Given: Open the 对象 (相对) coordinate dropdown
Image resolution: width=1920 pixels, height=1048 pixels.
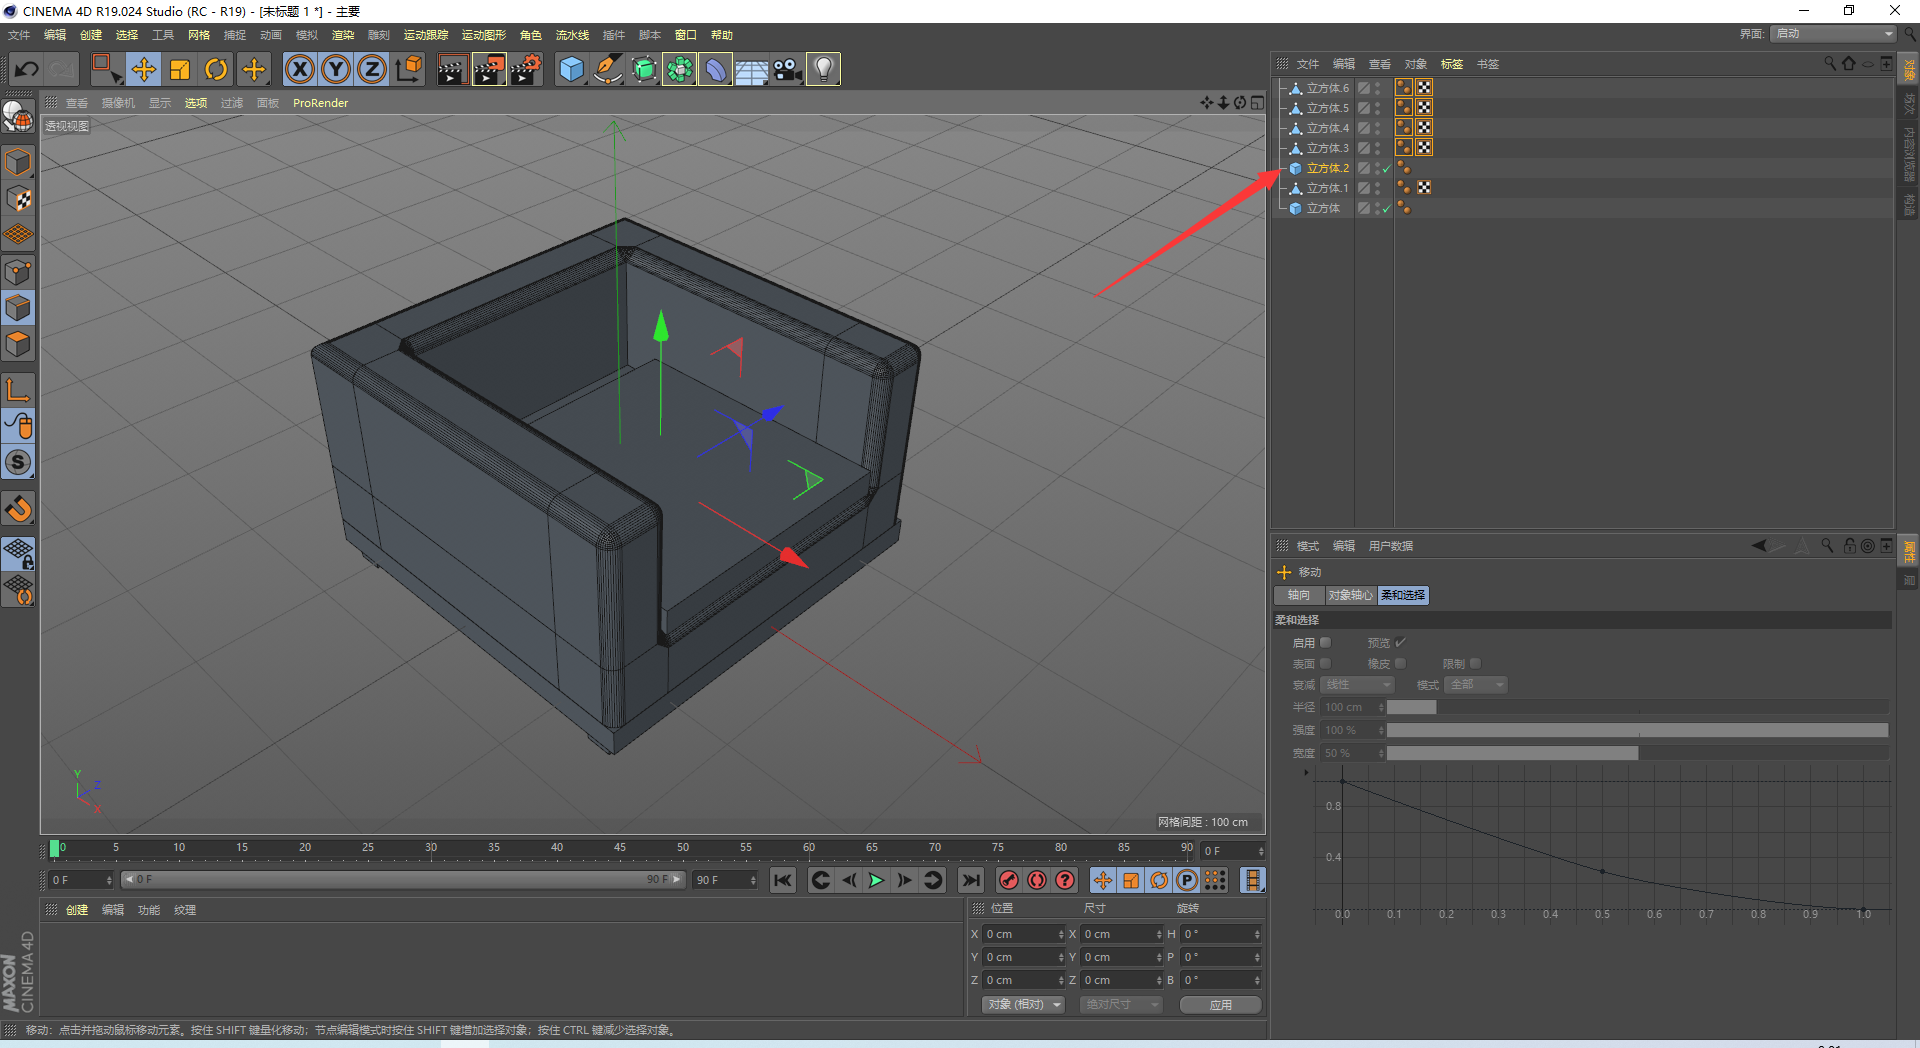Looking at the screenshot, I should click(1023, 1005).
